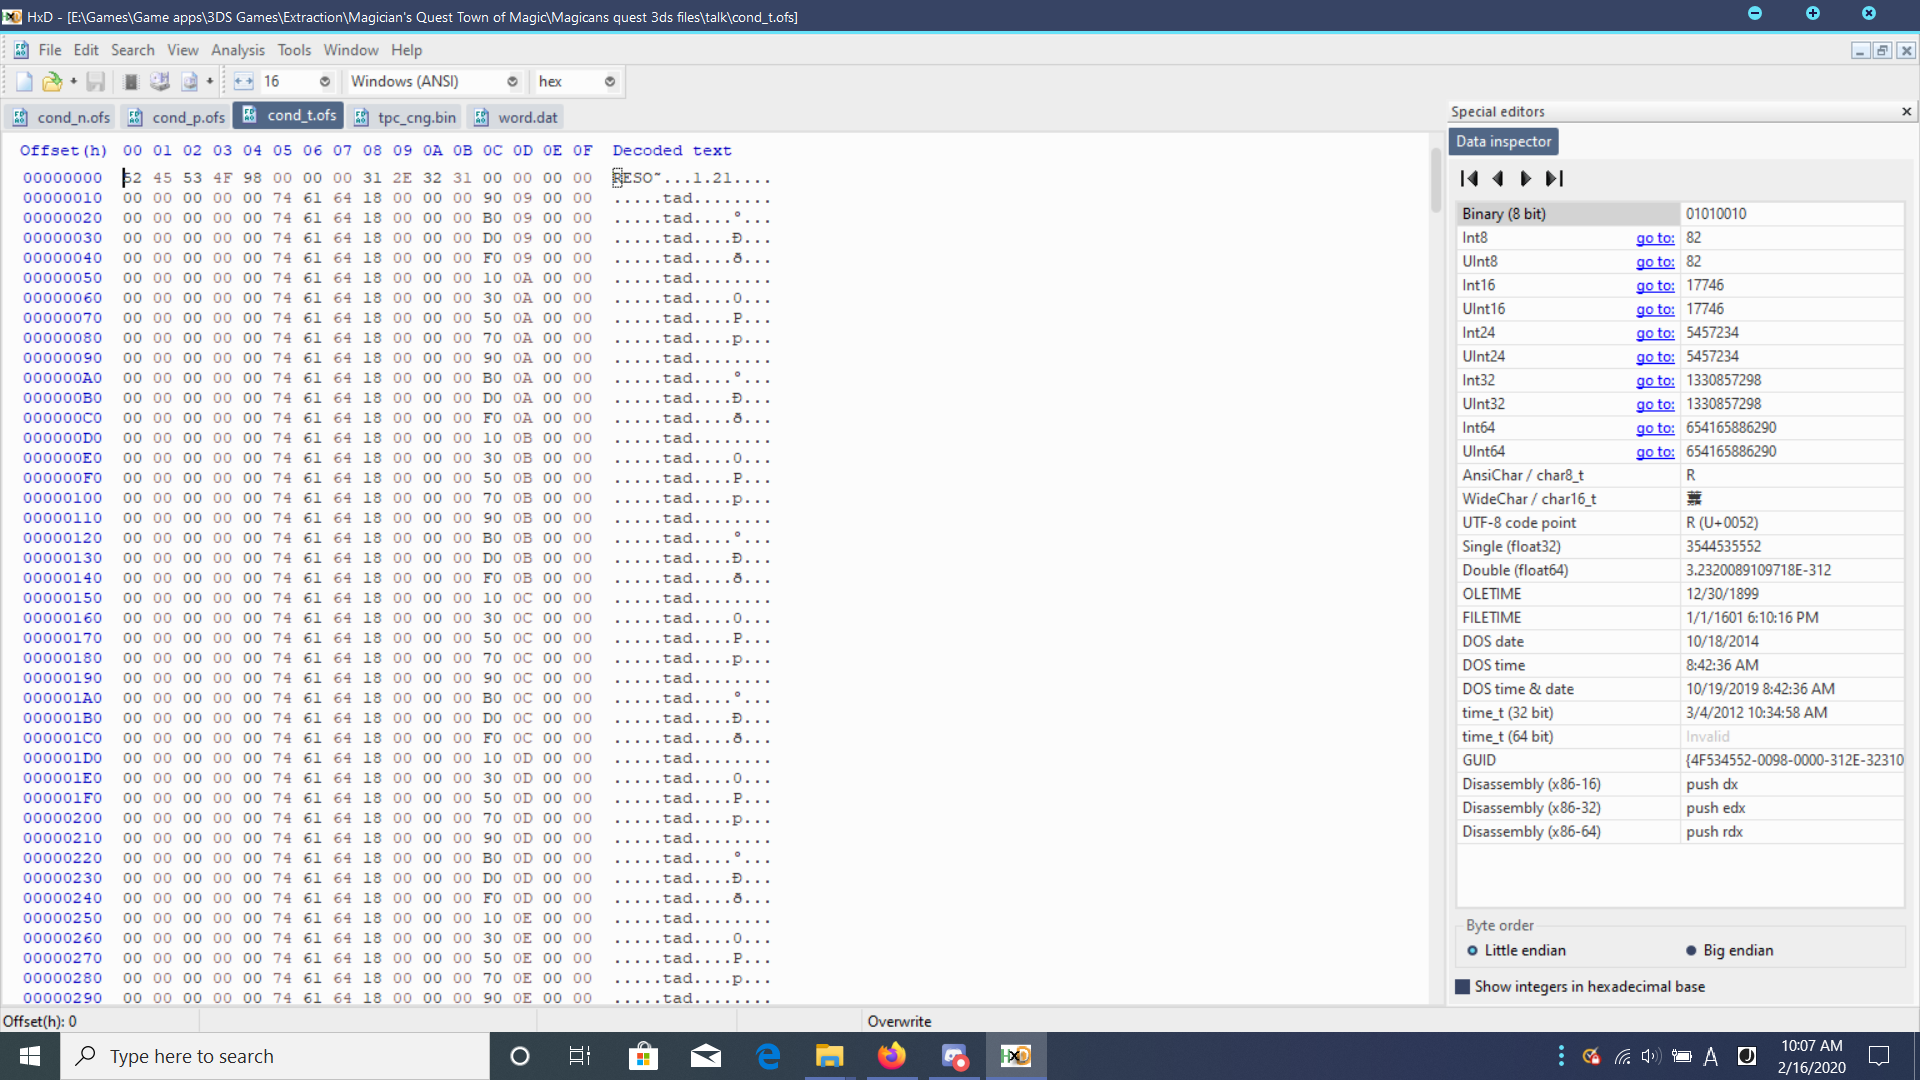Open Task View in taskbar
The height and width of the screenshot is (1080, 1920).
click(x=580, y=1056)
